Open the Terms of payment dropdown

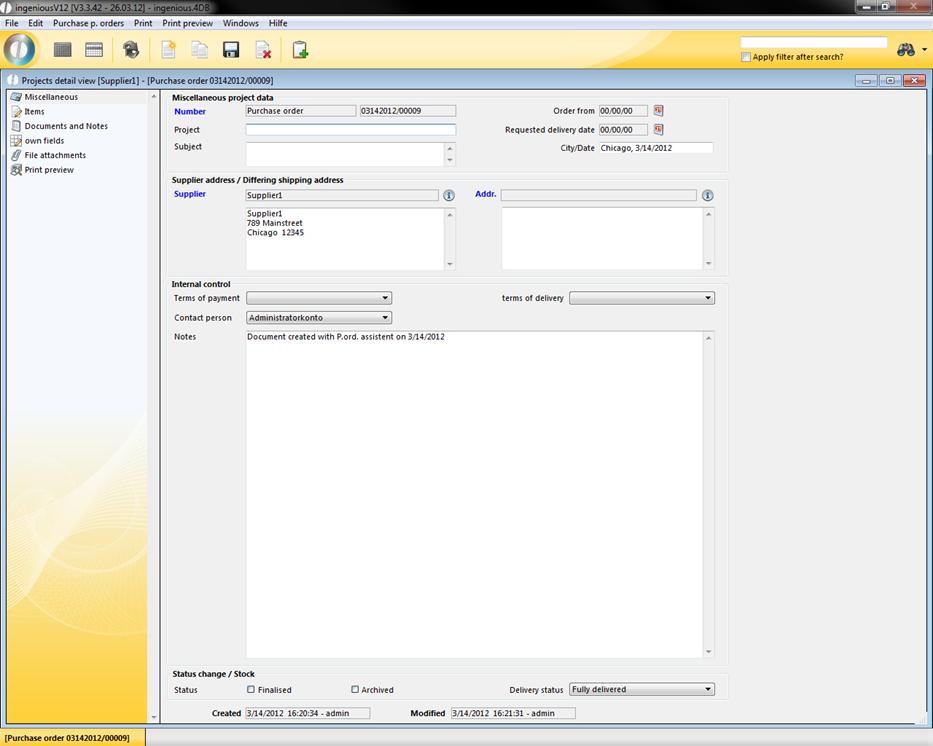[x=319, y=298]
